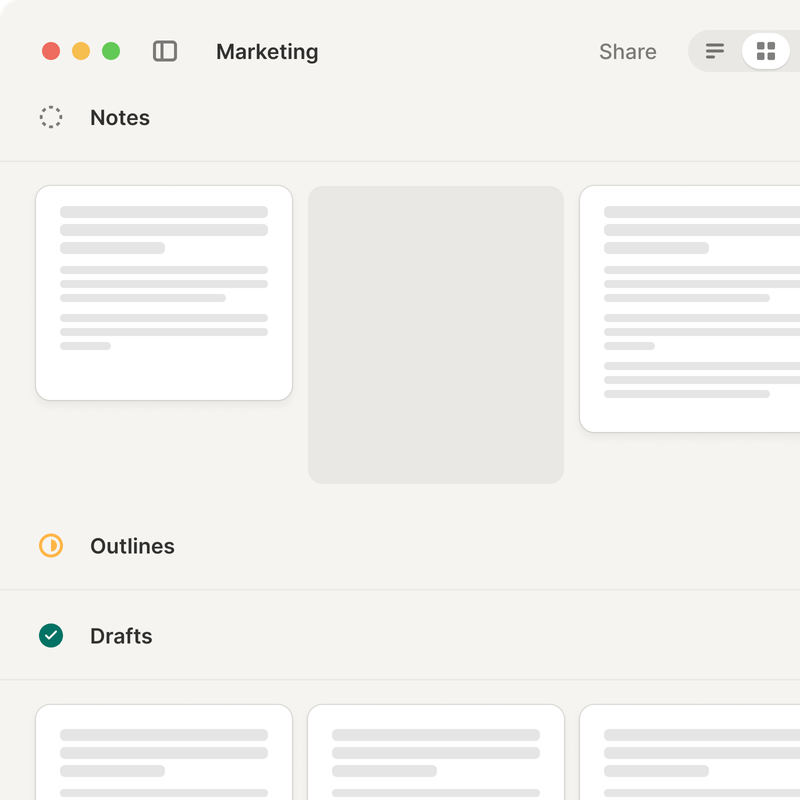This screenshot has width=800, height=800.
Task: Click the Share button
Action: (627, 51)
